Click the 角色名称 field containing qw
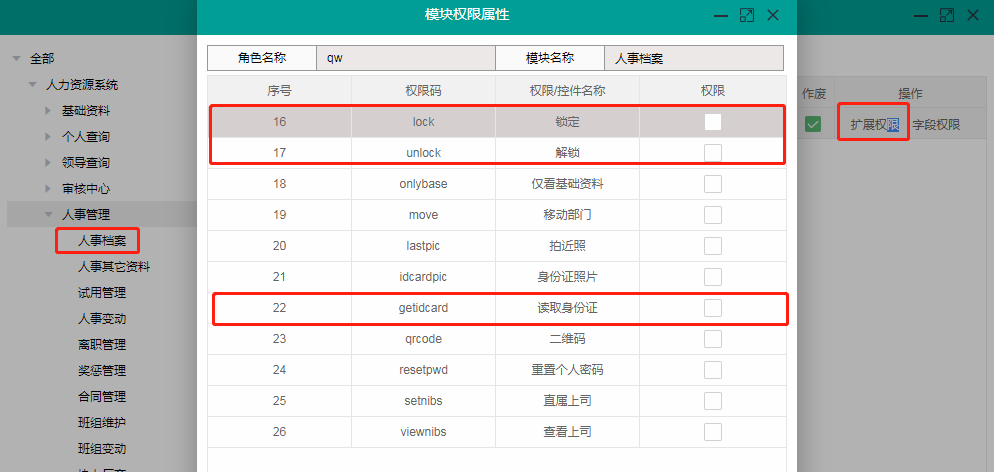This screenshot has height=472, width=994. [405, 58]
